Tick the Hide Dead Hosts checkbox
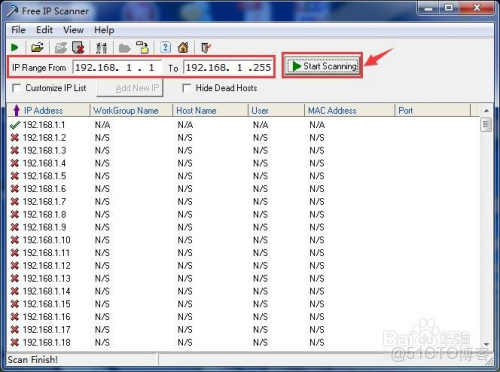The width and height of the screenshot is (500, 372). (x=187, y=88)
